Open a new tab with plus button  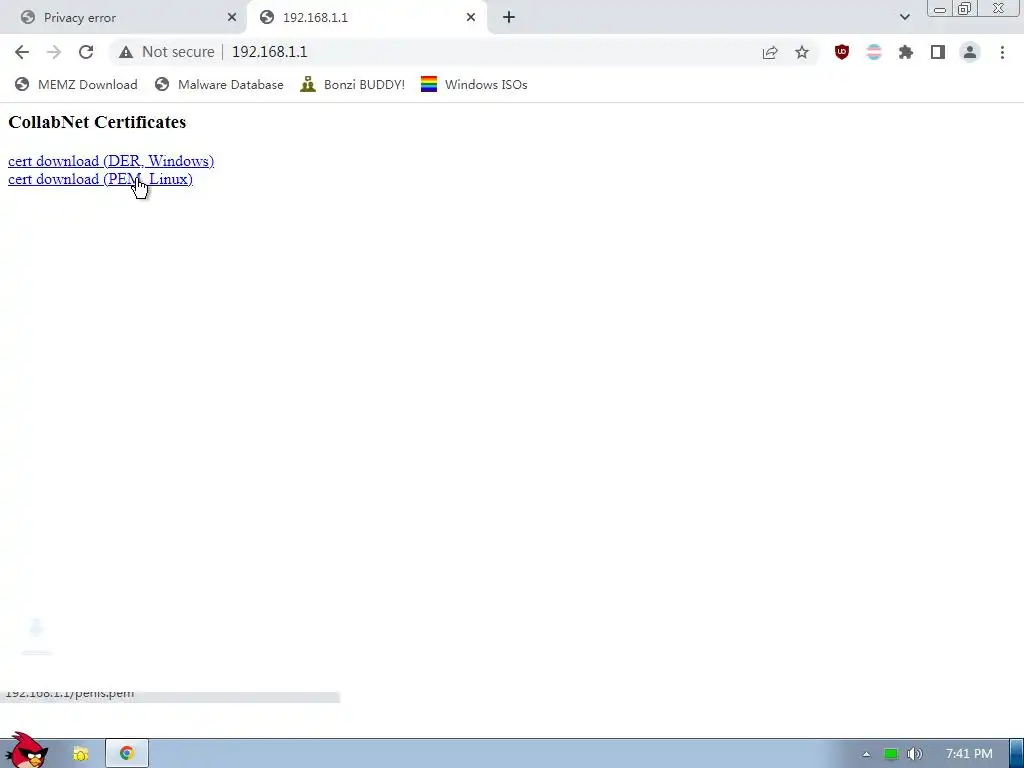[509, 18]
